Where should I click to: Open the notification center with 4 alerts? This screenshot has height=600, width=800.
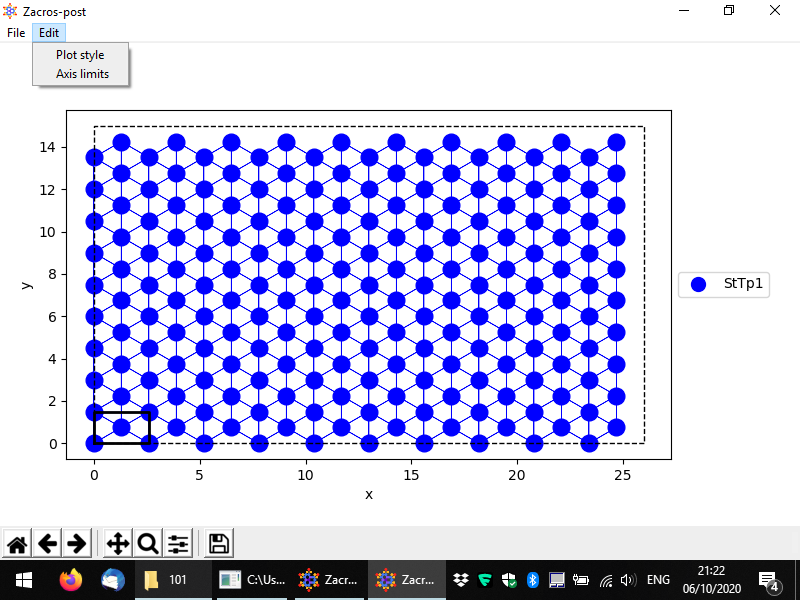(769, 580)
